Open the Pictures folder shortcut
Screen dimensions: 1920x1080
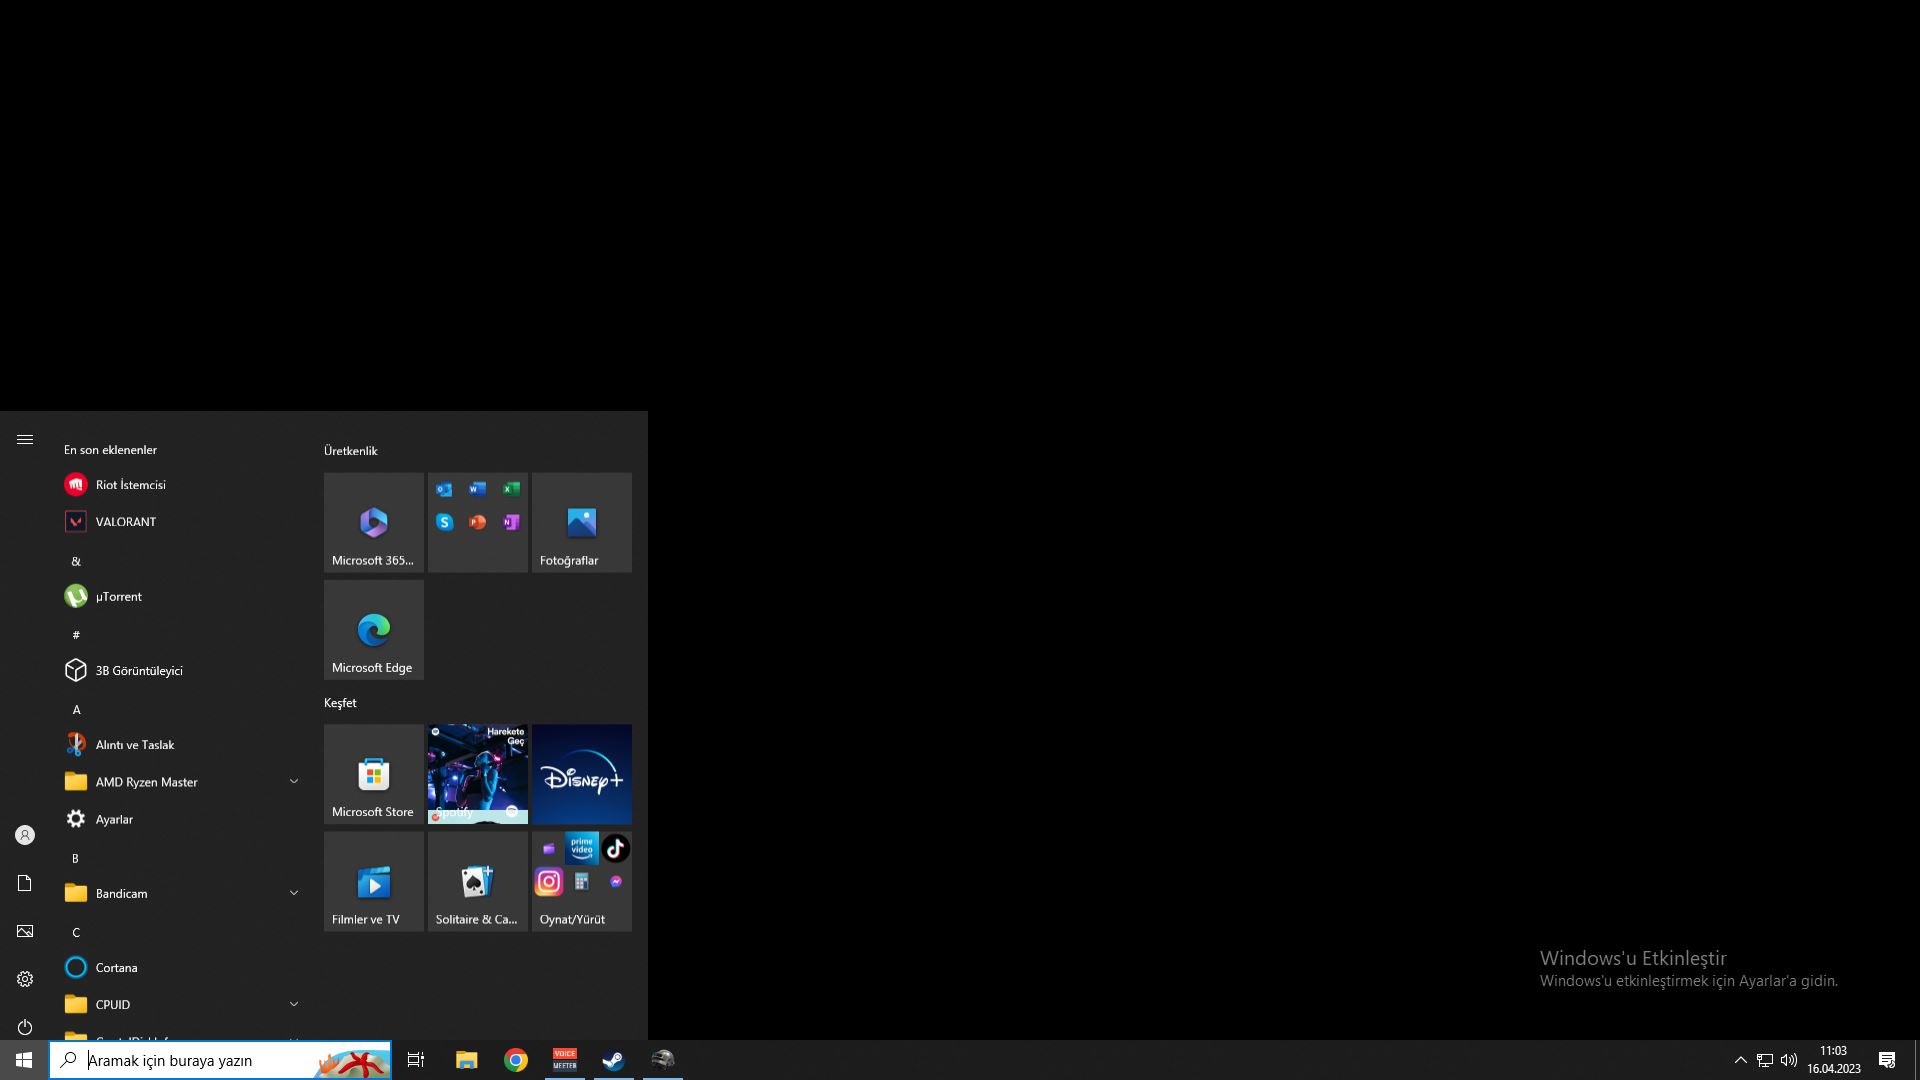point(25,931)
